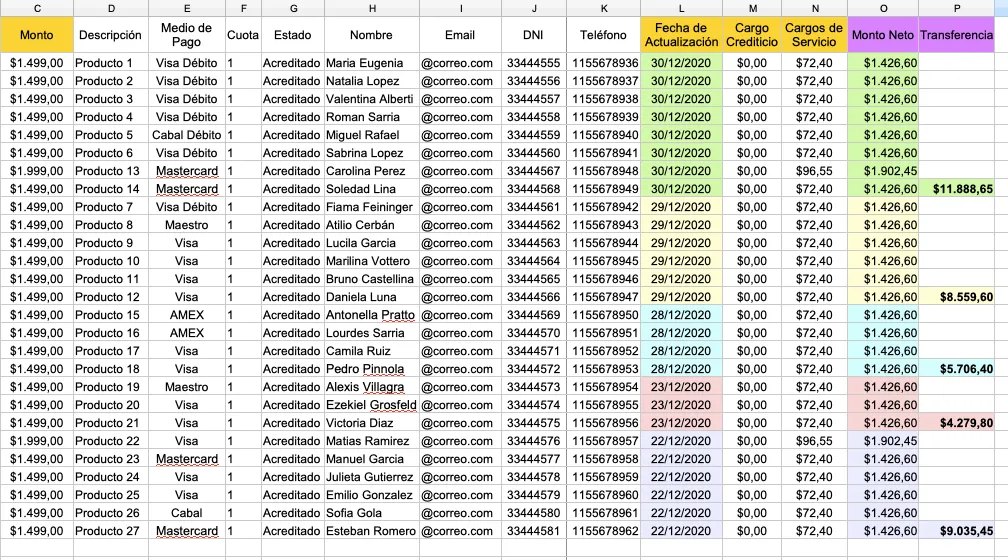
Task: Click Cabal Débito payment cell
Action: pos(186,135)
